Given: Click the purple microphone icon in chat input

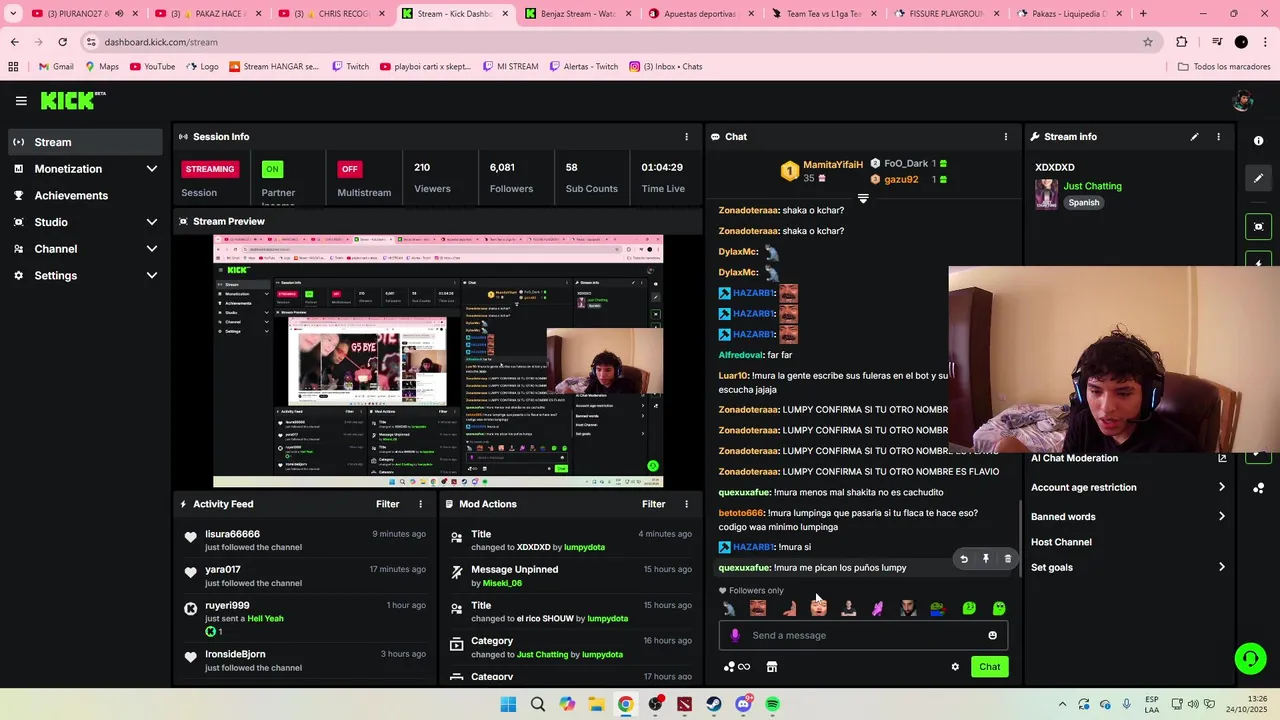Looking at the screenshot, I should point(735,635).
